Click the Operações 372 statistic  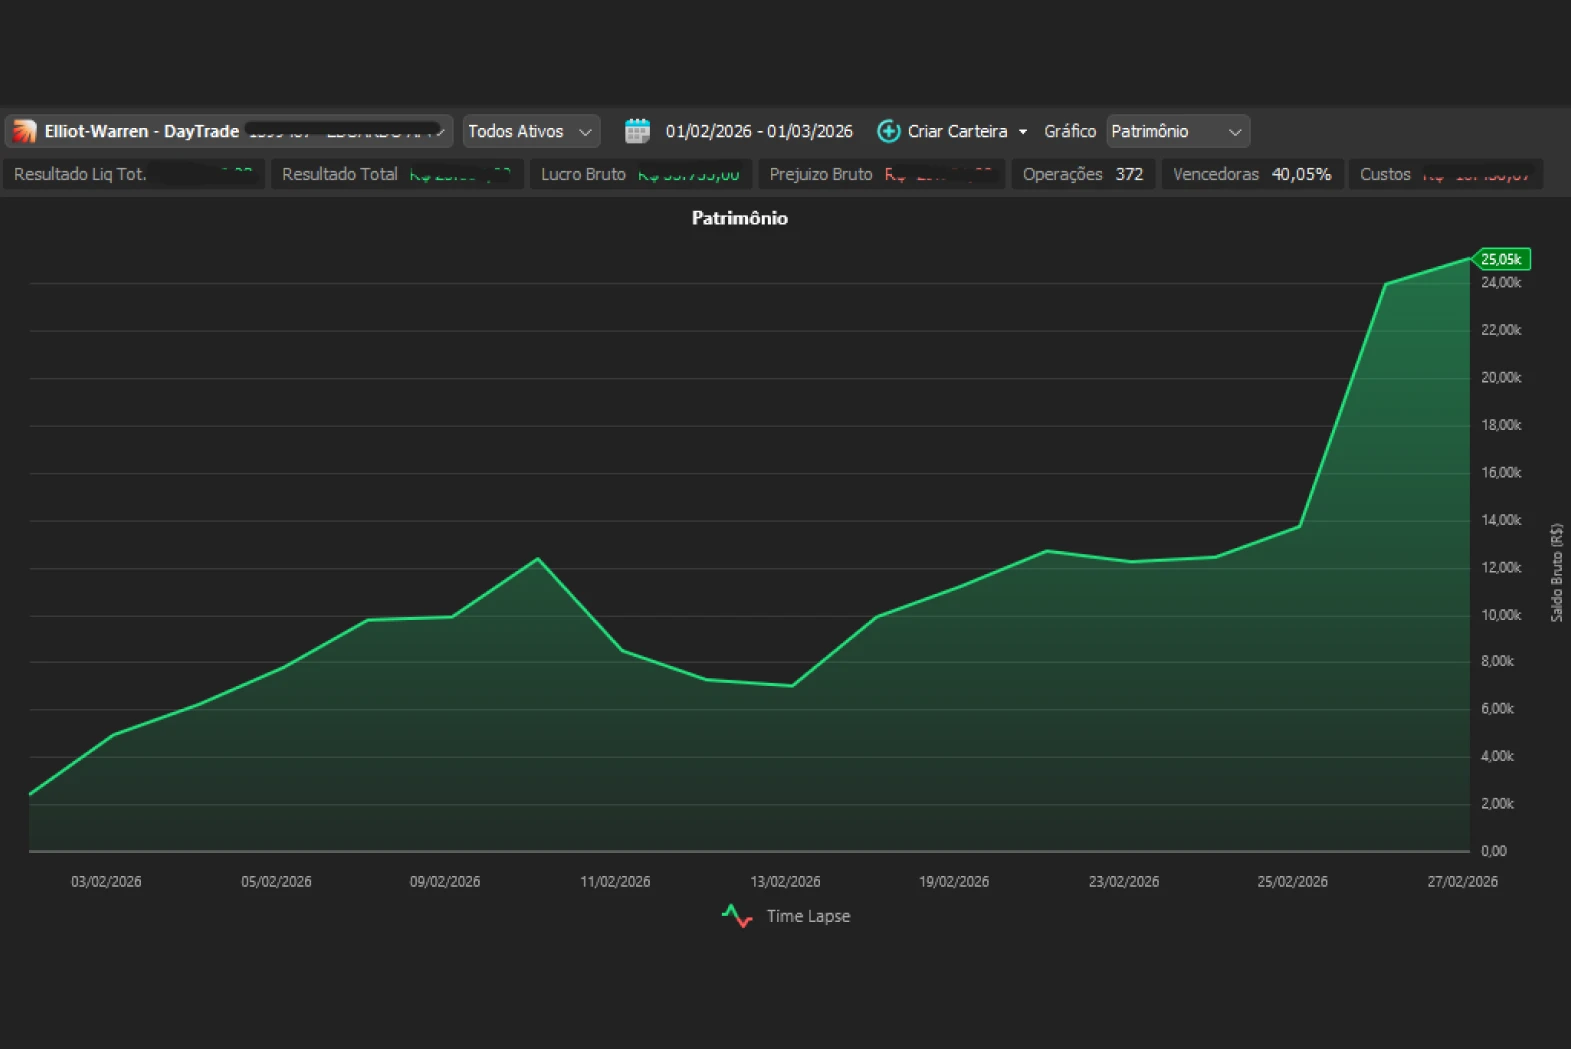coord(1083,174)
